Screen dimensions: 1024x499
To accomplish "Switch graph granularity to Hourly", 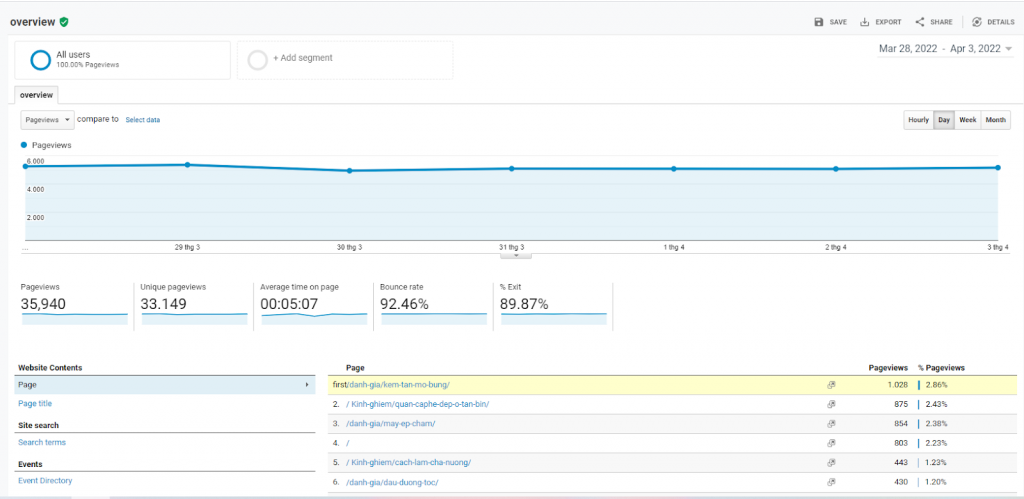I will point(918,120).
